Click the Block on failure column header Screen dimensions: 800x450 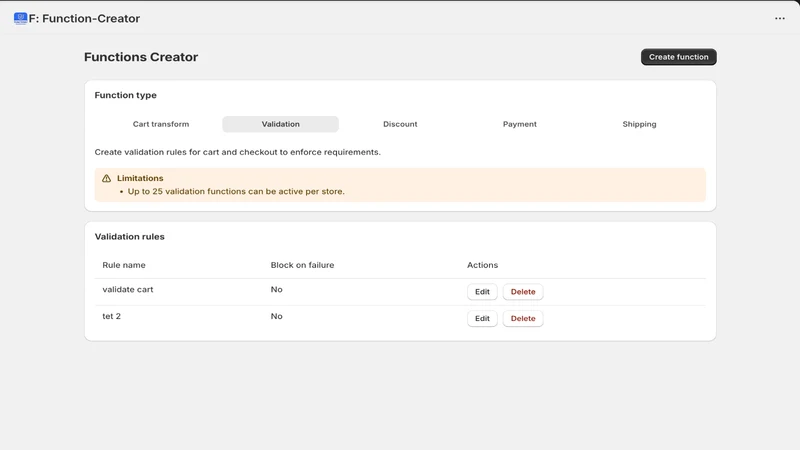302,265
